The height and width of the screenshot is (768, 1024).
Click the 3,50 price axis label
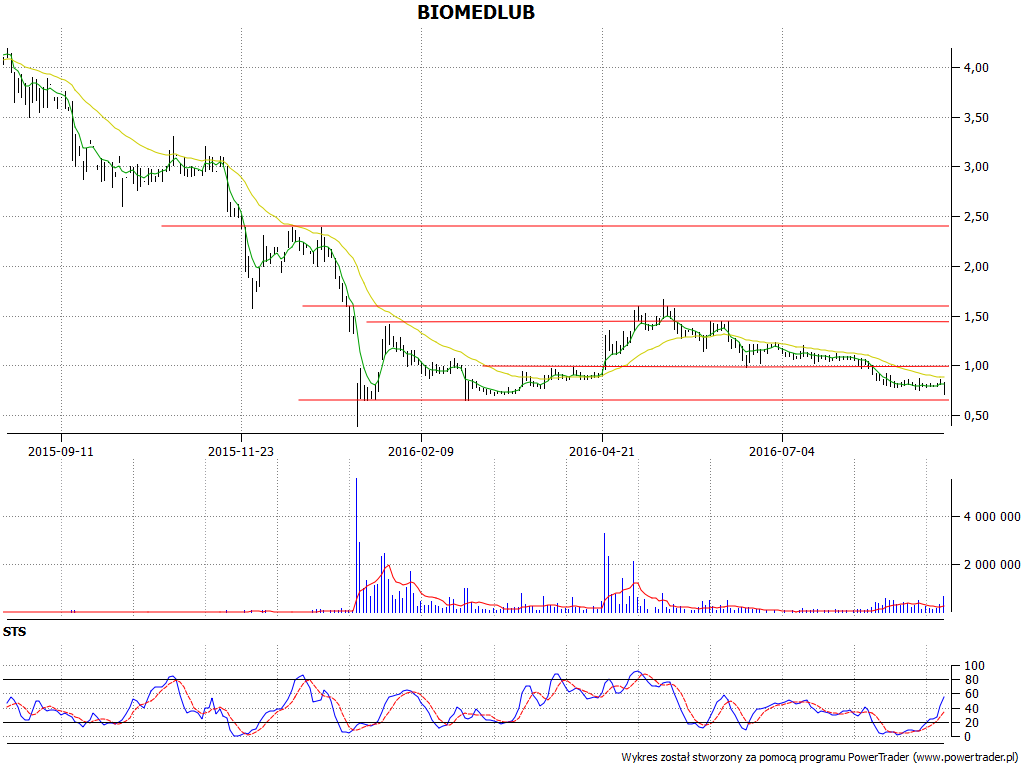pyautogui.click(x=975, y=118)
